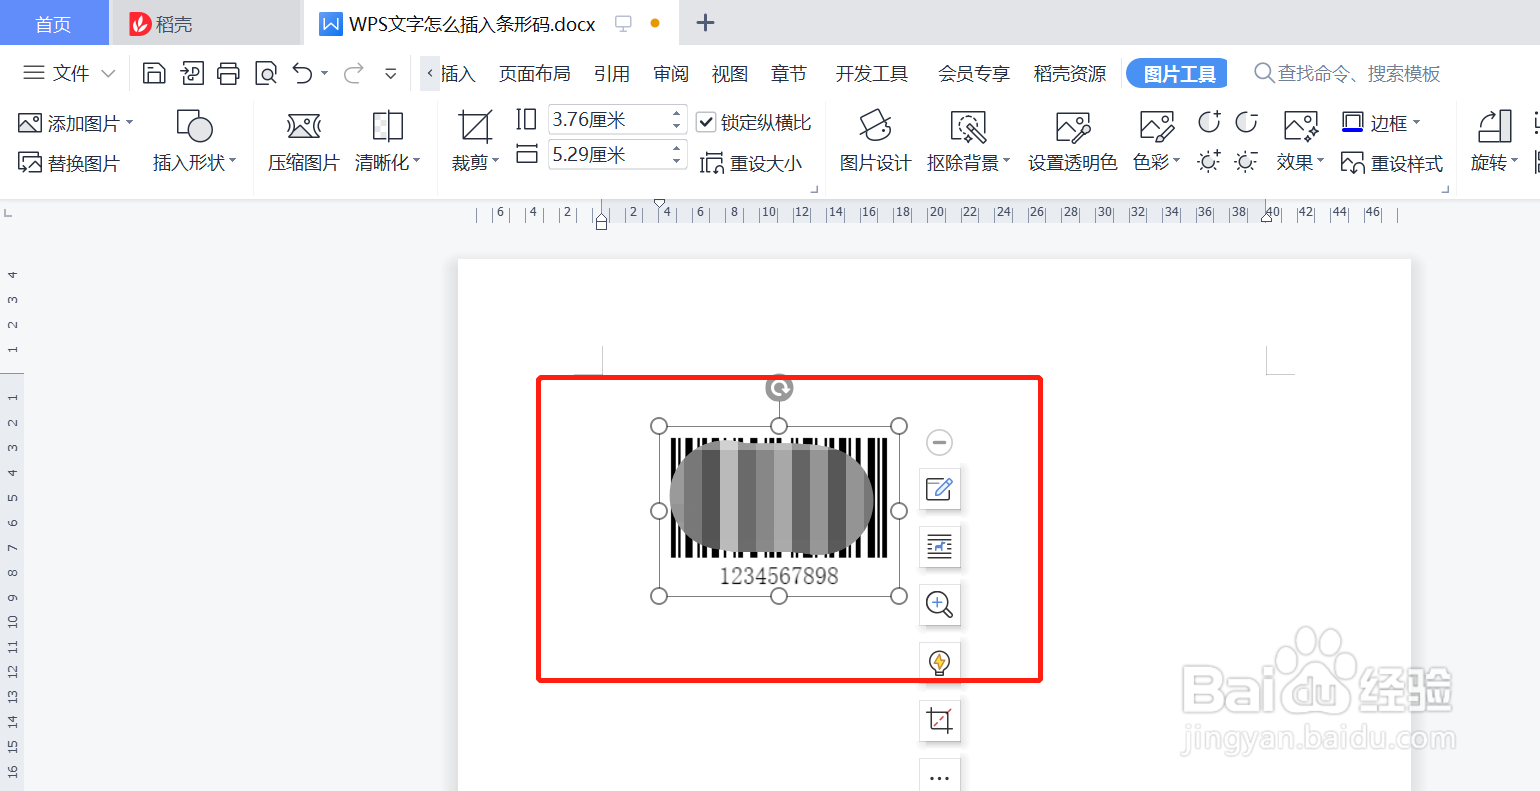The height and width of the screenshot is (791, 1540).
Task: Click the floating magnifier zoom icon
Action: (939, 604)
